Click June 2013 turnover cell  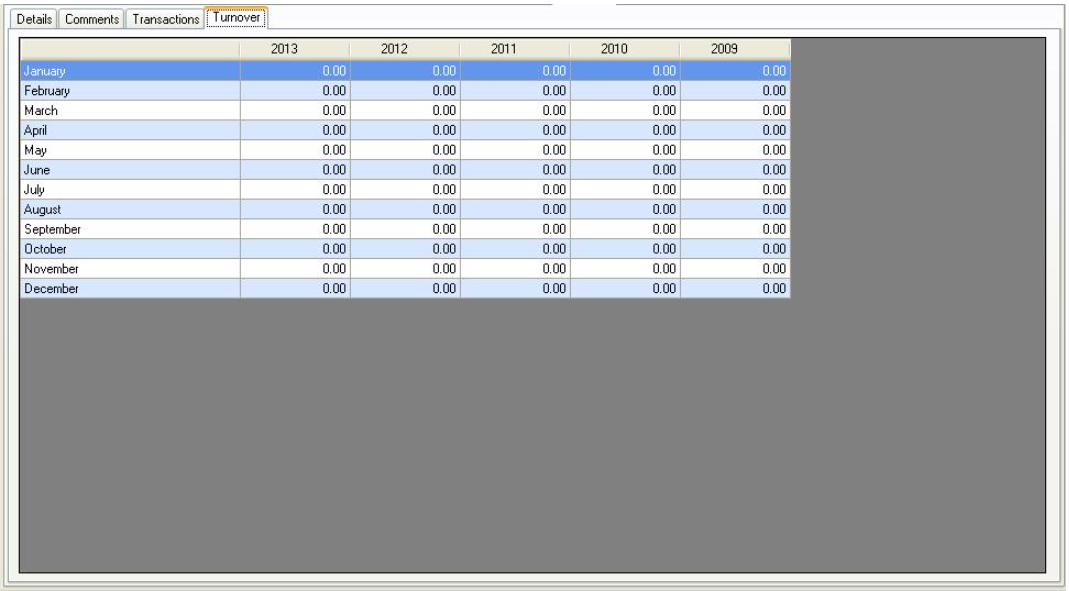(x=295, y=170)
